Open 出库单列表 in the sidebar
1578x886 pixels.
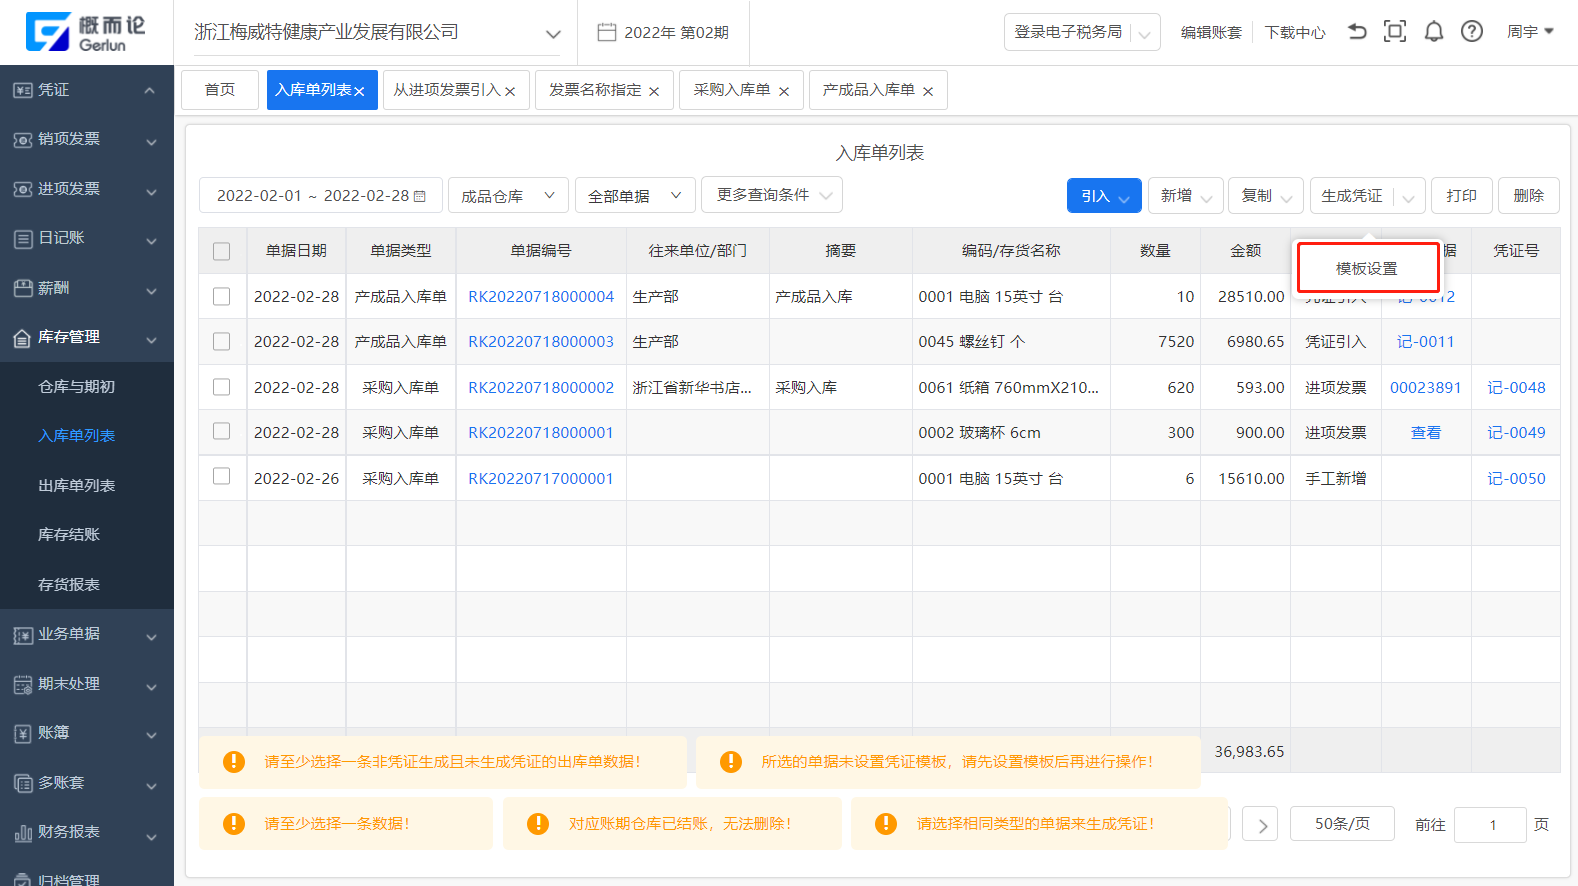76,486
